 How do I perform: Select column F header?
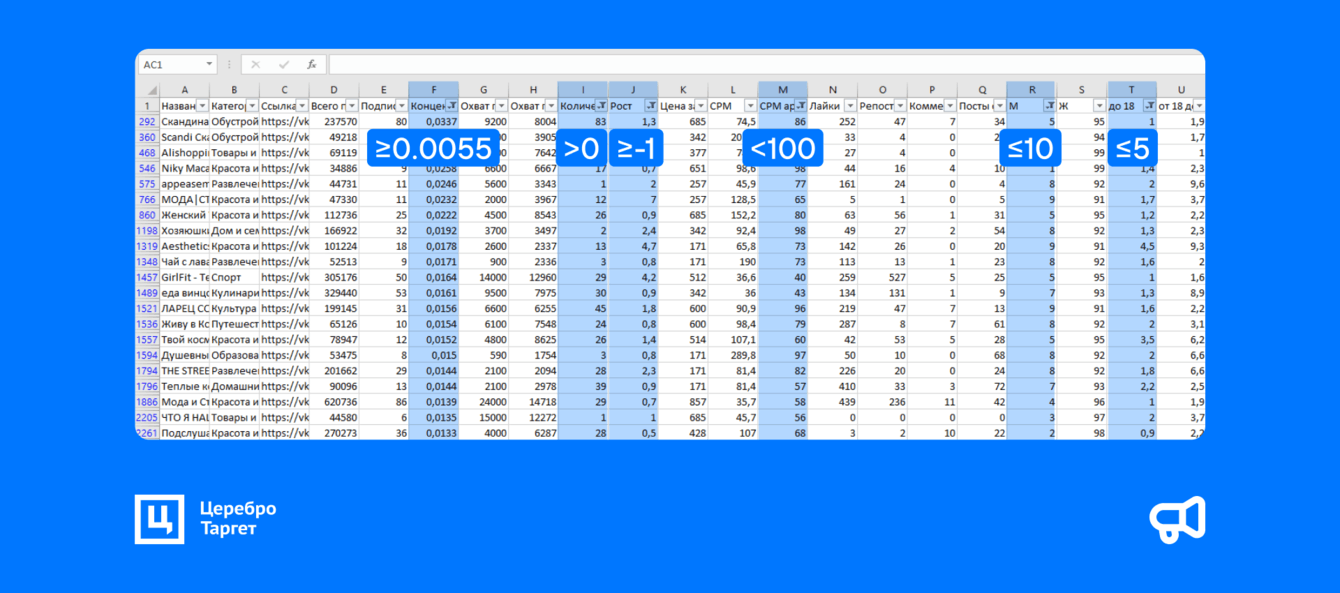pos(433,89)
